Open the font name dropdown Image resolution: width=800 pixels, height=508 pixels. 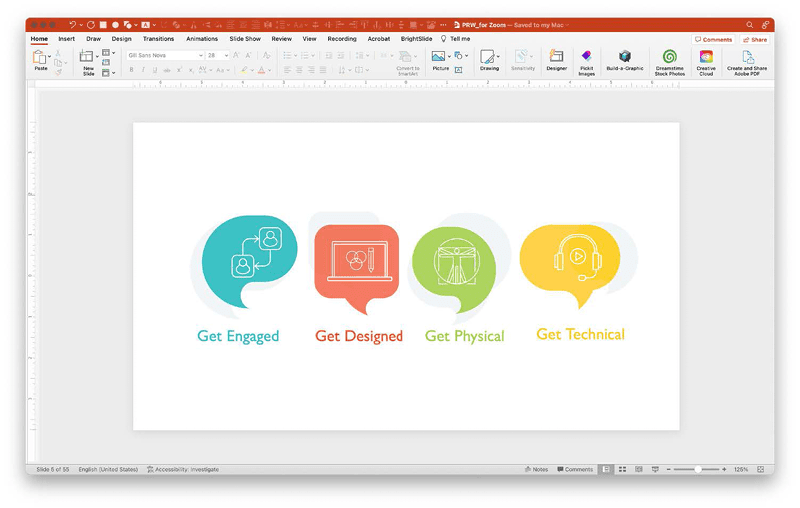click(x=201, y=55)
